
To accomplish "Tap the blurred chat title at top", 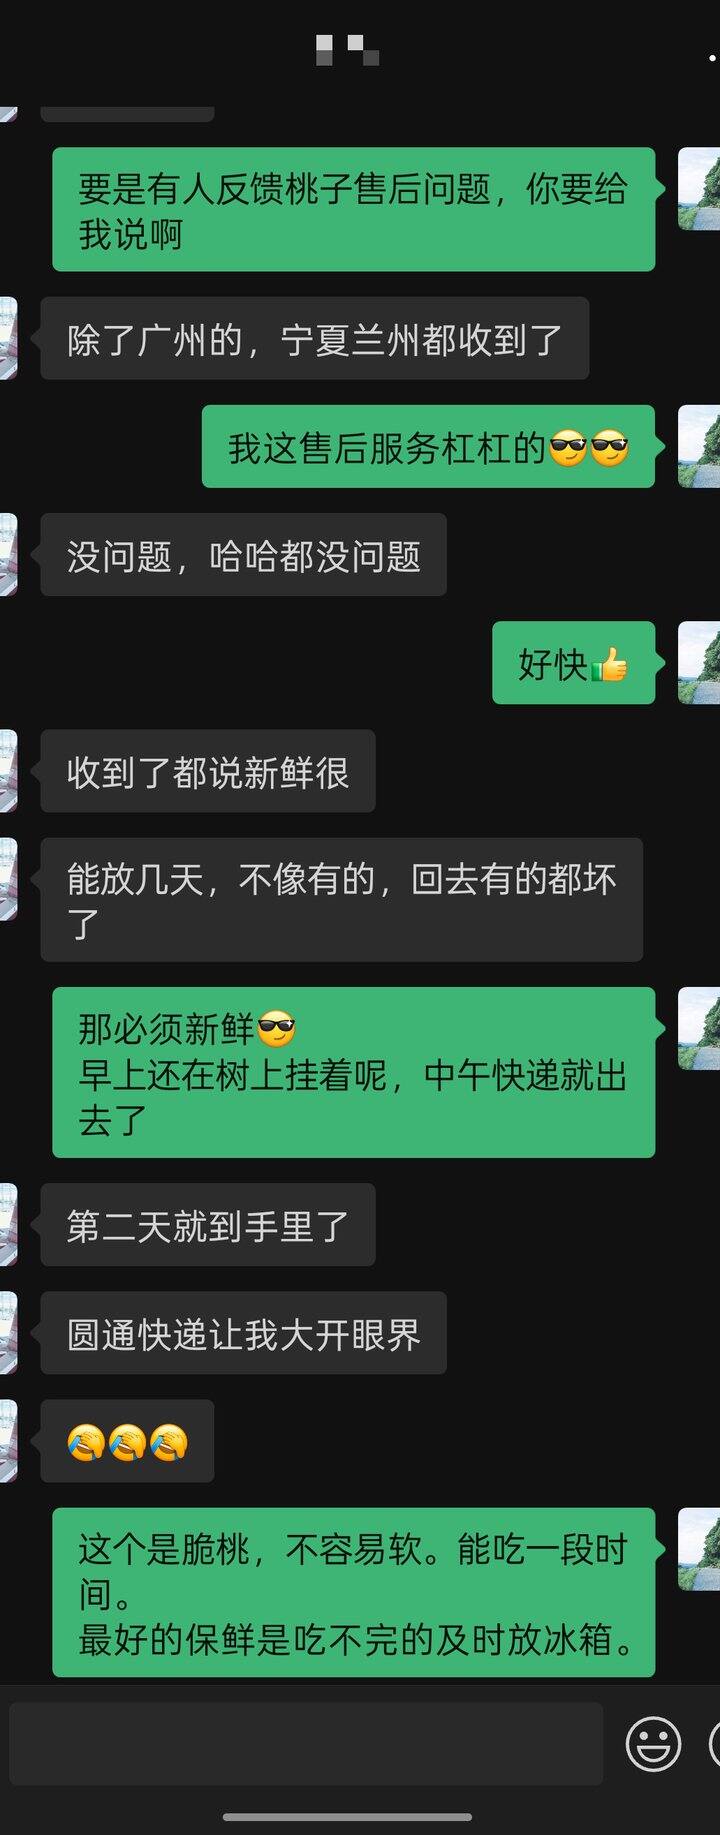I will click(347, 49).
